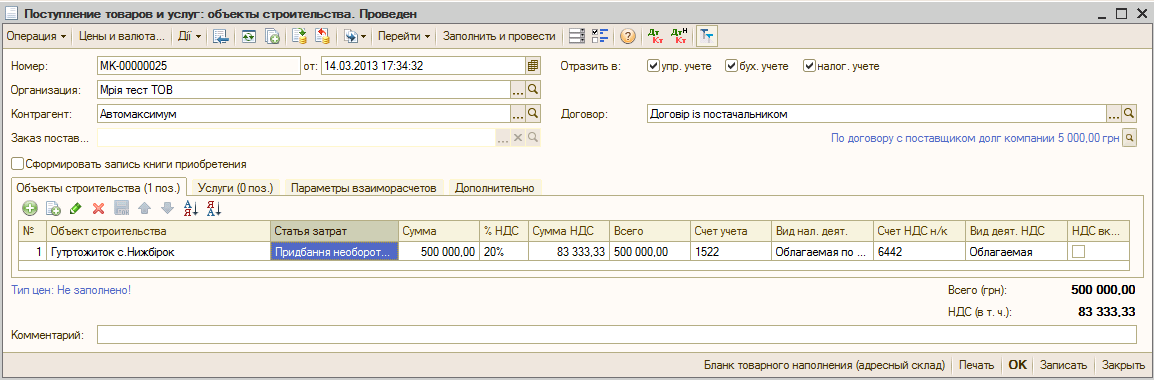Click the supplier debt message link
The width and height of the screenshot is (1154, 380).
(x=974, y=138)
